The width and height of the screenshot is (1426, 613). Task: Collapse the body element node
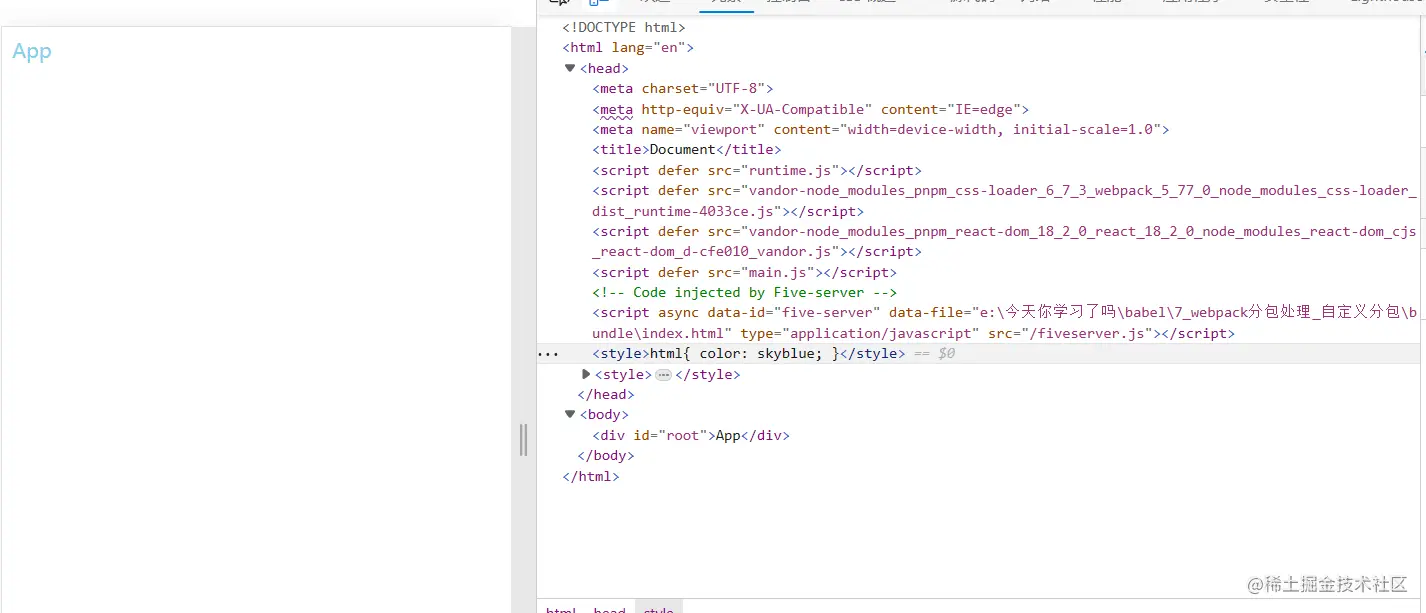(x=570, y=414)
